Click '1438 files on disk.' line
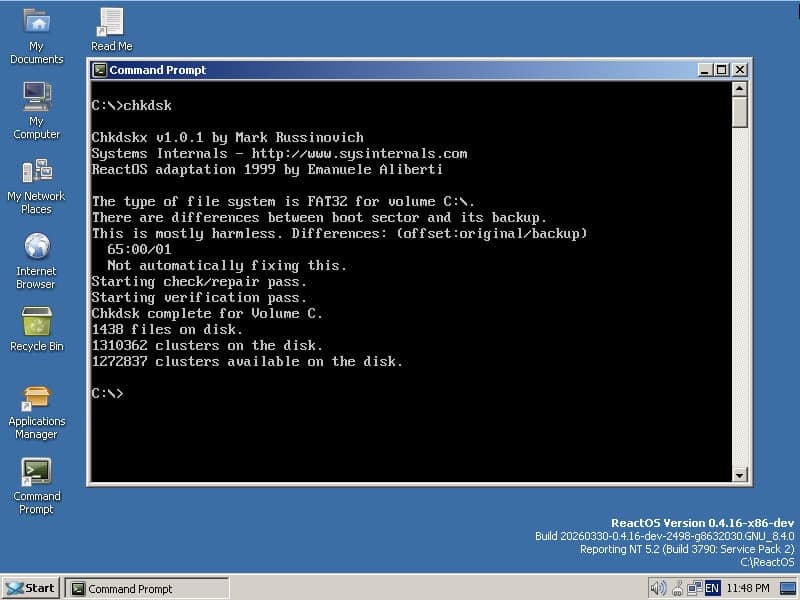 pos(167,330)
